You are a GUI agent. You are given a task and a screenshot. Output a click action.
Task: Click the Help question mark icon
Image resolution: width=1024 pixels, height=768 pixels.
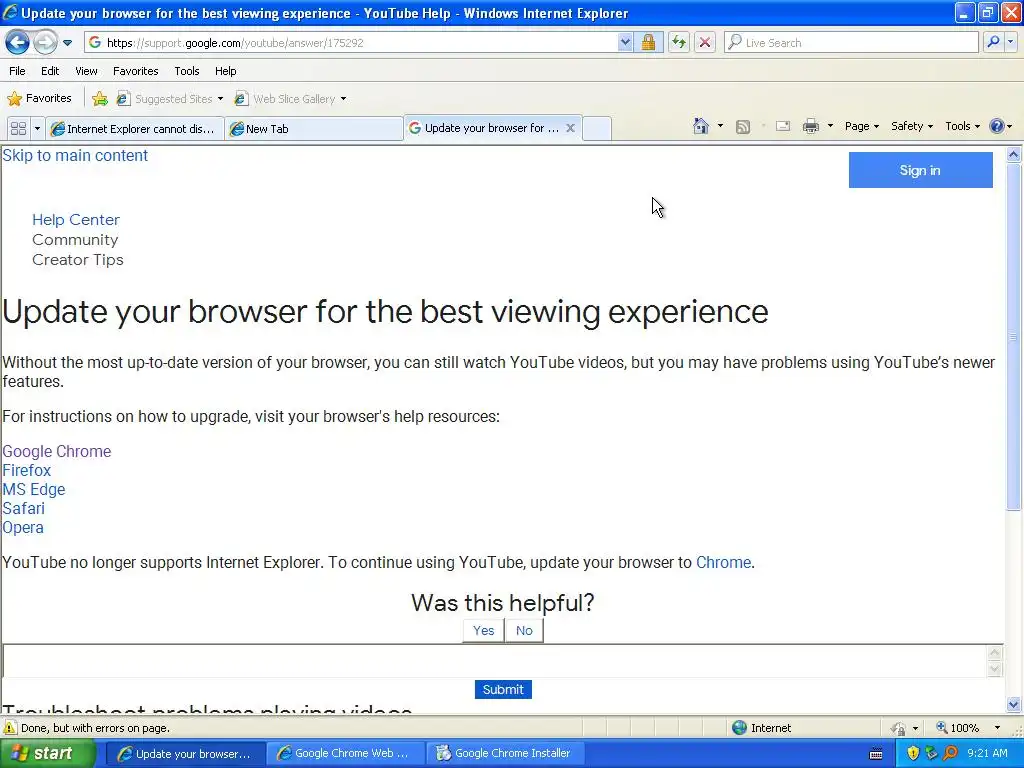[997, 126]
